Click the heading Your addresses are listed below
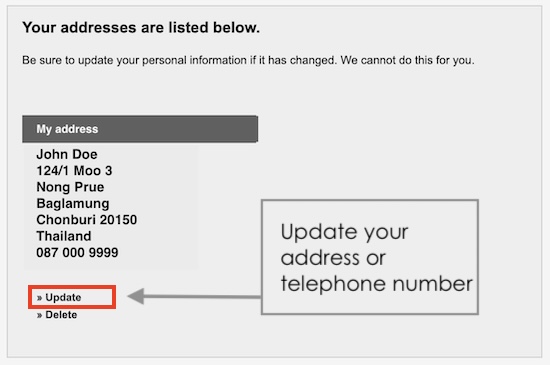The height and width of the screenshot is (365, 550). point(141,27)
